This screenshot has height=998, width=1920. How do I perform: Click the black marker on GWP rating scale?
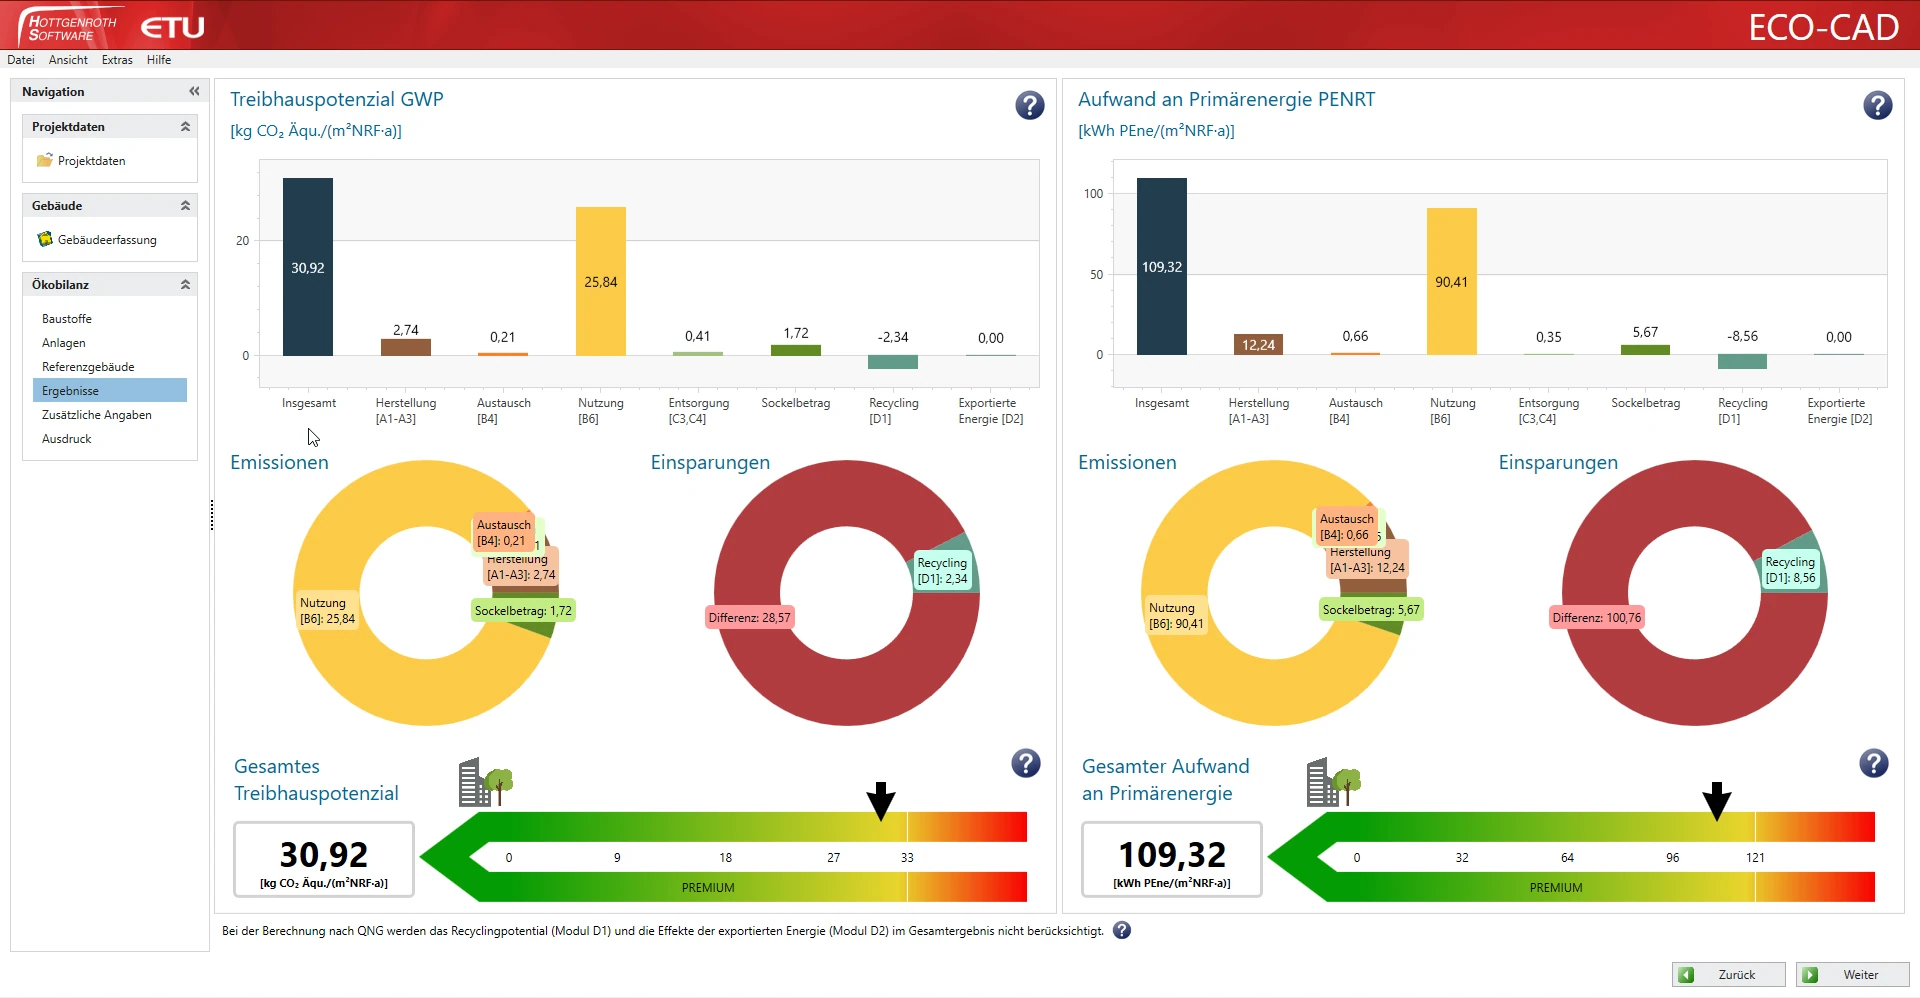pyautogui.click(x=881, y=801)
